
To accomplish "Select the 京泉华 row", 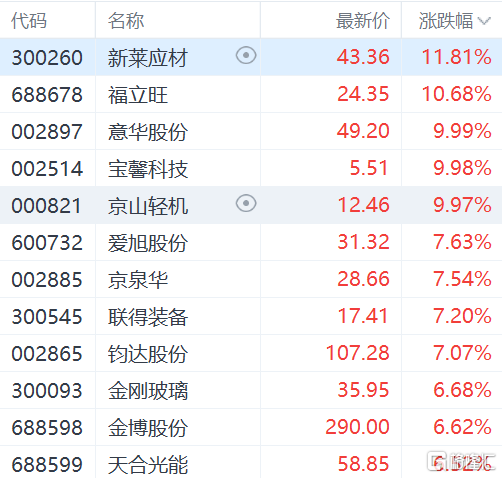I will [251, 279].
